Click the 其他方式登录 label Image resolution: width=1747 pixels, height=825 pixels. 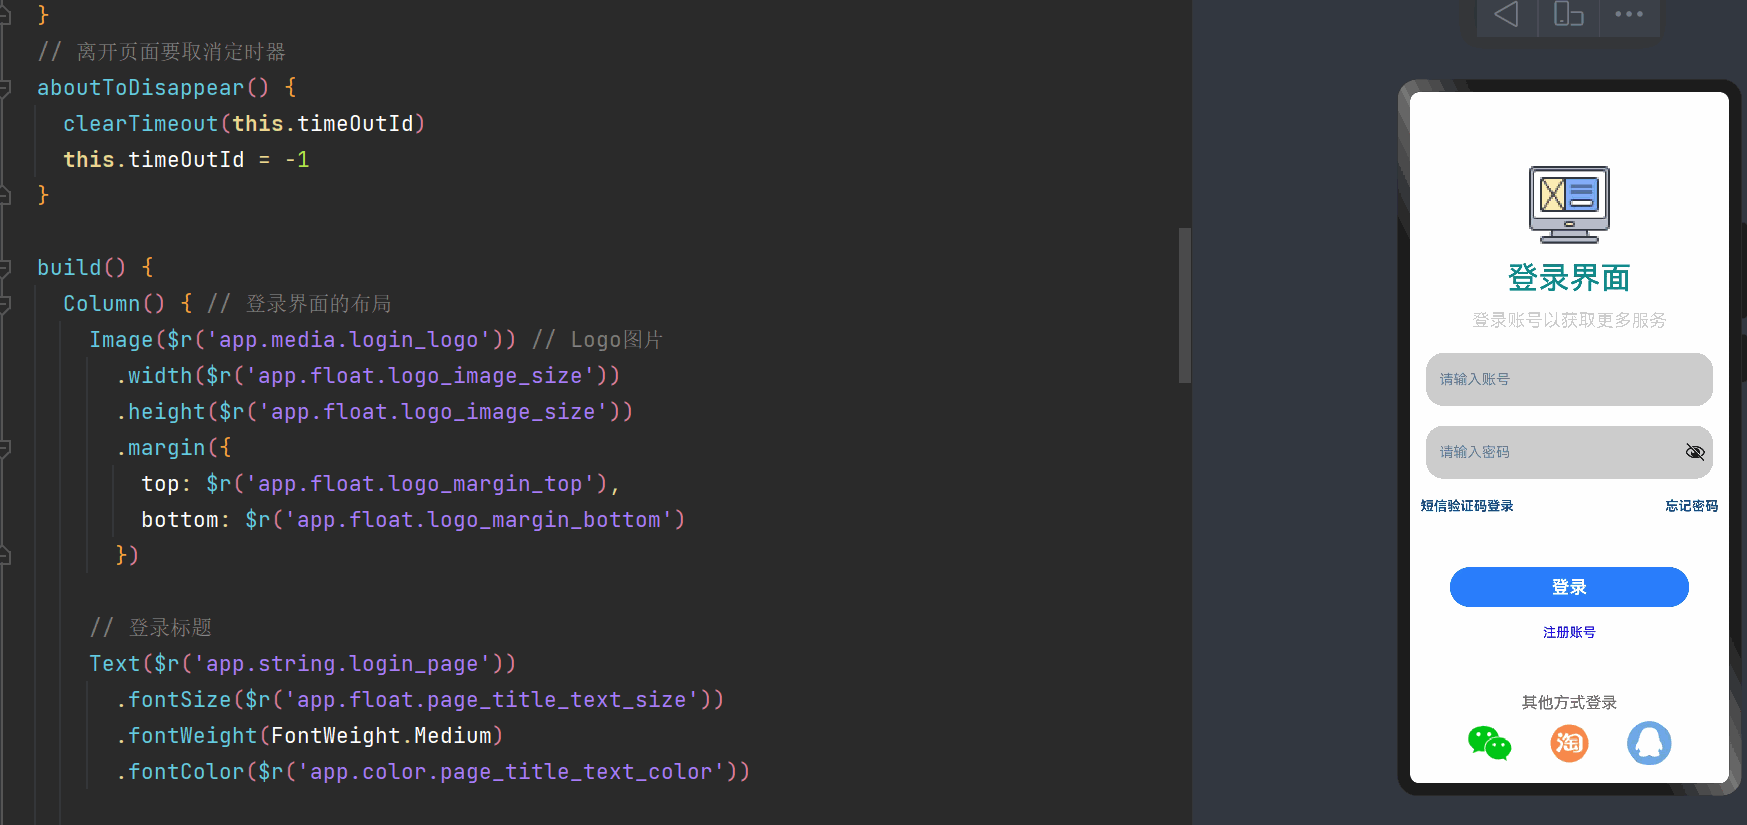(1569, 702)
